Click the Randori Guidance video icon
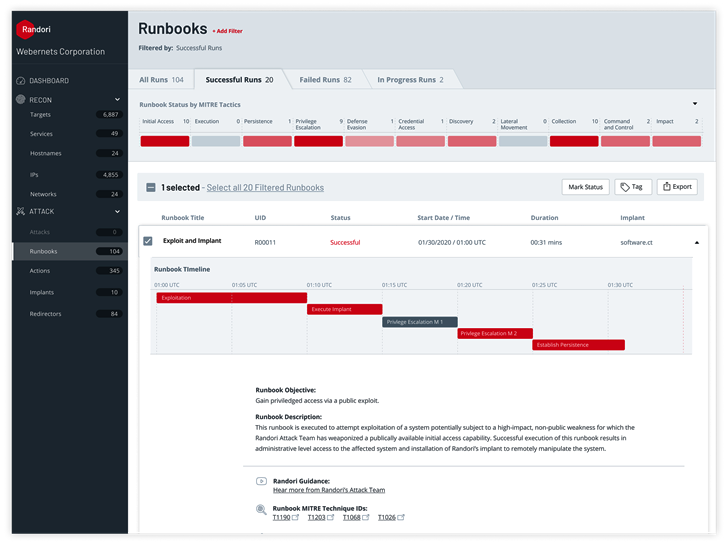 click(261, 481)
